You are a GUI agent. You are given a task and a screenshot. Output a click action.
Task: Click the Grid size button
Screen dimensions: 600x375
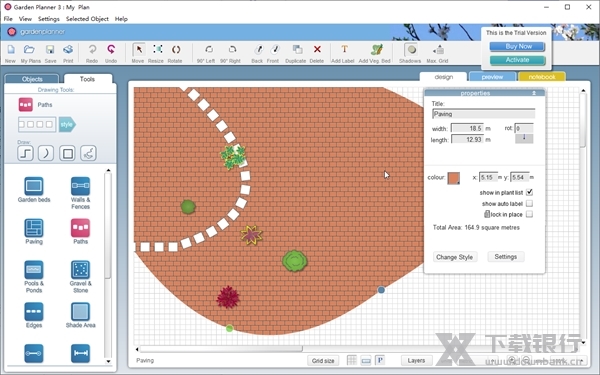coord(323,360)
